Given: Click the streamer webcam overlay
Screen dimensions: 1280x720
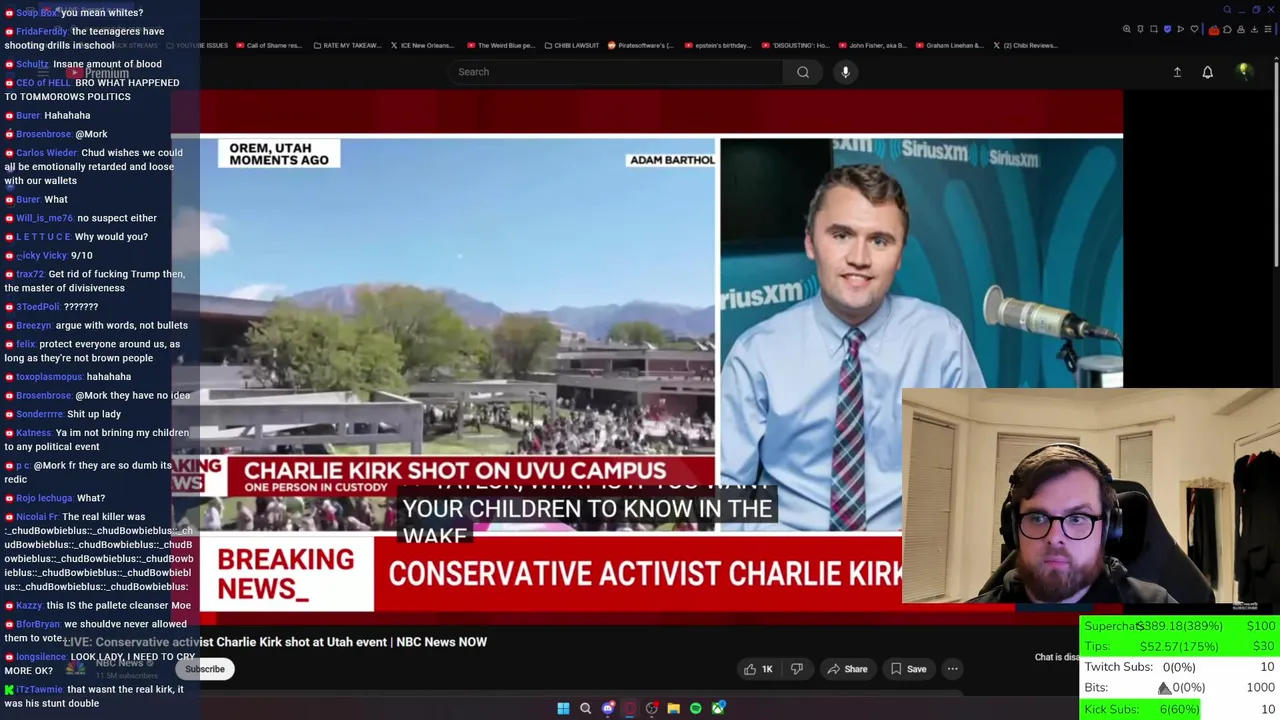Looking at the screenshot, I should pyautogui.click(x=1090, y=497).
